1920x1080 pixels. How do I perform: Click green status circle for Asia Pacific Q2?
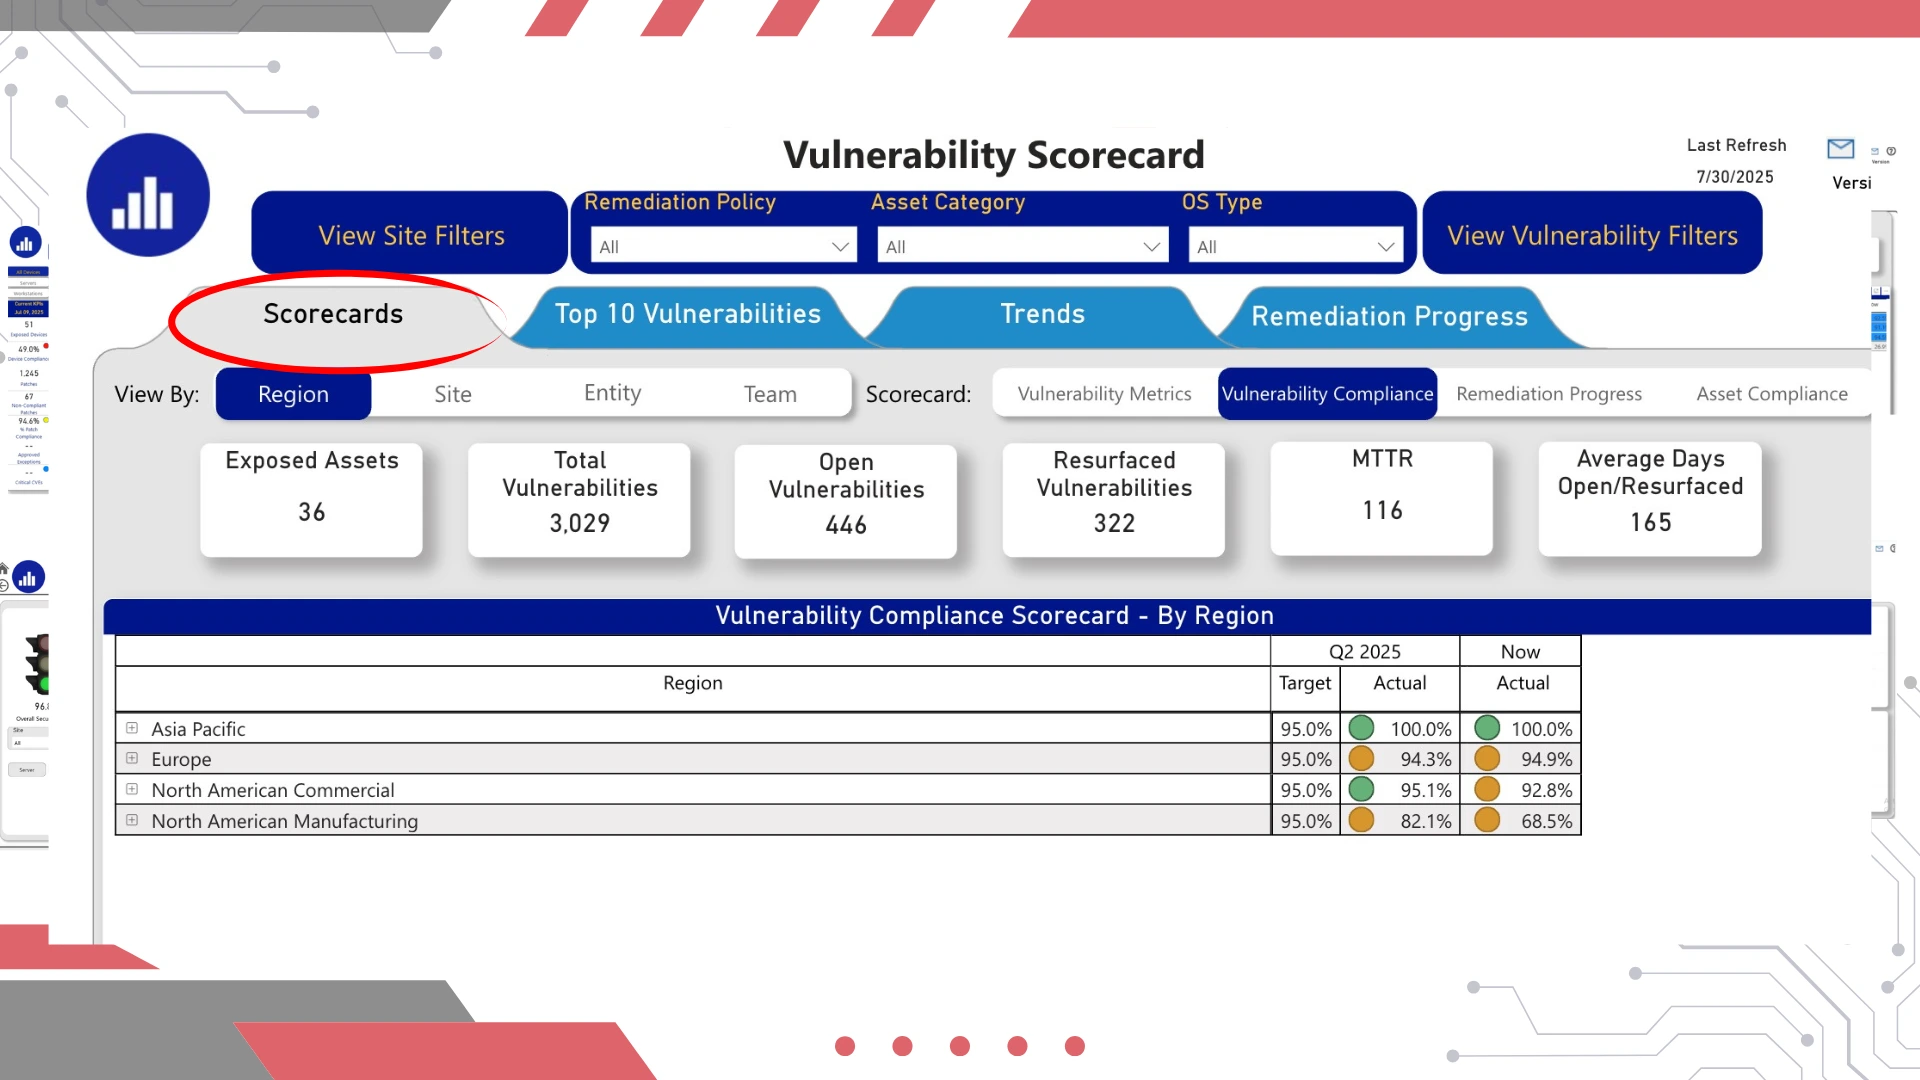(x=1361, y=728)
